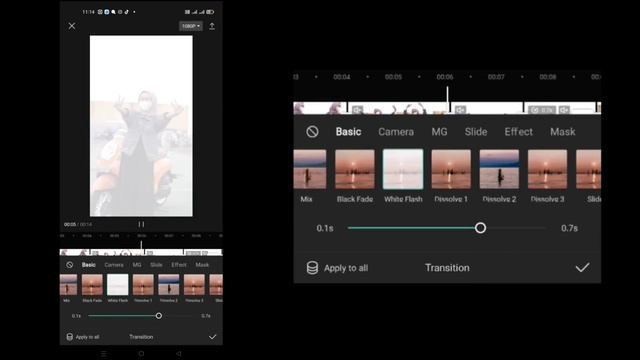640x360 pixels.
Task: Choose Dissolve 2 thumbnail on the phone screen
Action: coord(169,285)
